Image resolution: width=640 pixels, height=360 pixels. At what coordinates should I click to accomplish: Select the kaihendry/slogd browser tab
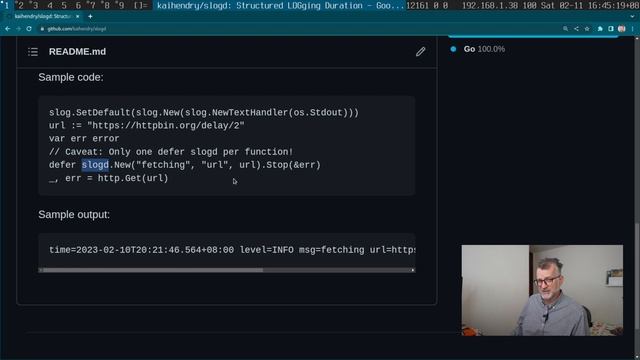coord(42,16)
